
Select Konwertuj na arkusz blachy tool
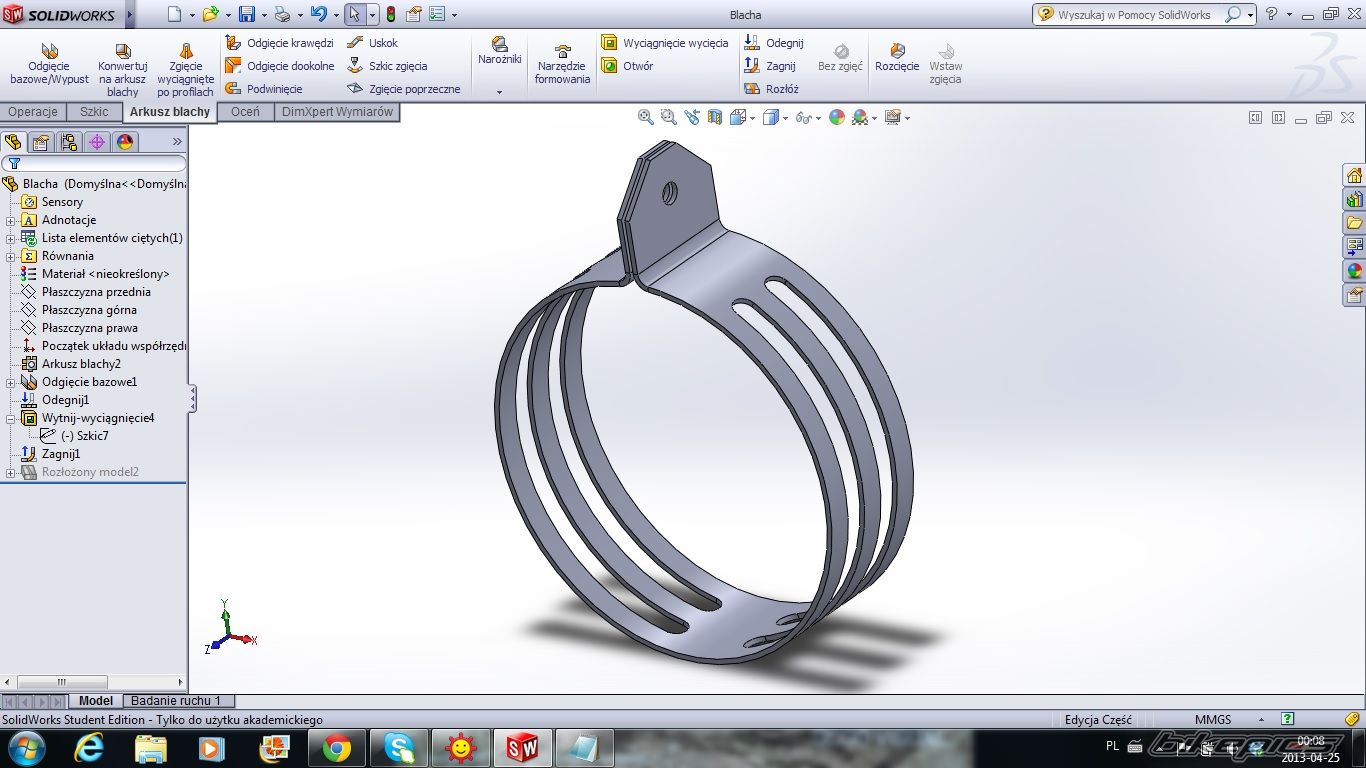coord(122,69)
